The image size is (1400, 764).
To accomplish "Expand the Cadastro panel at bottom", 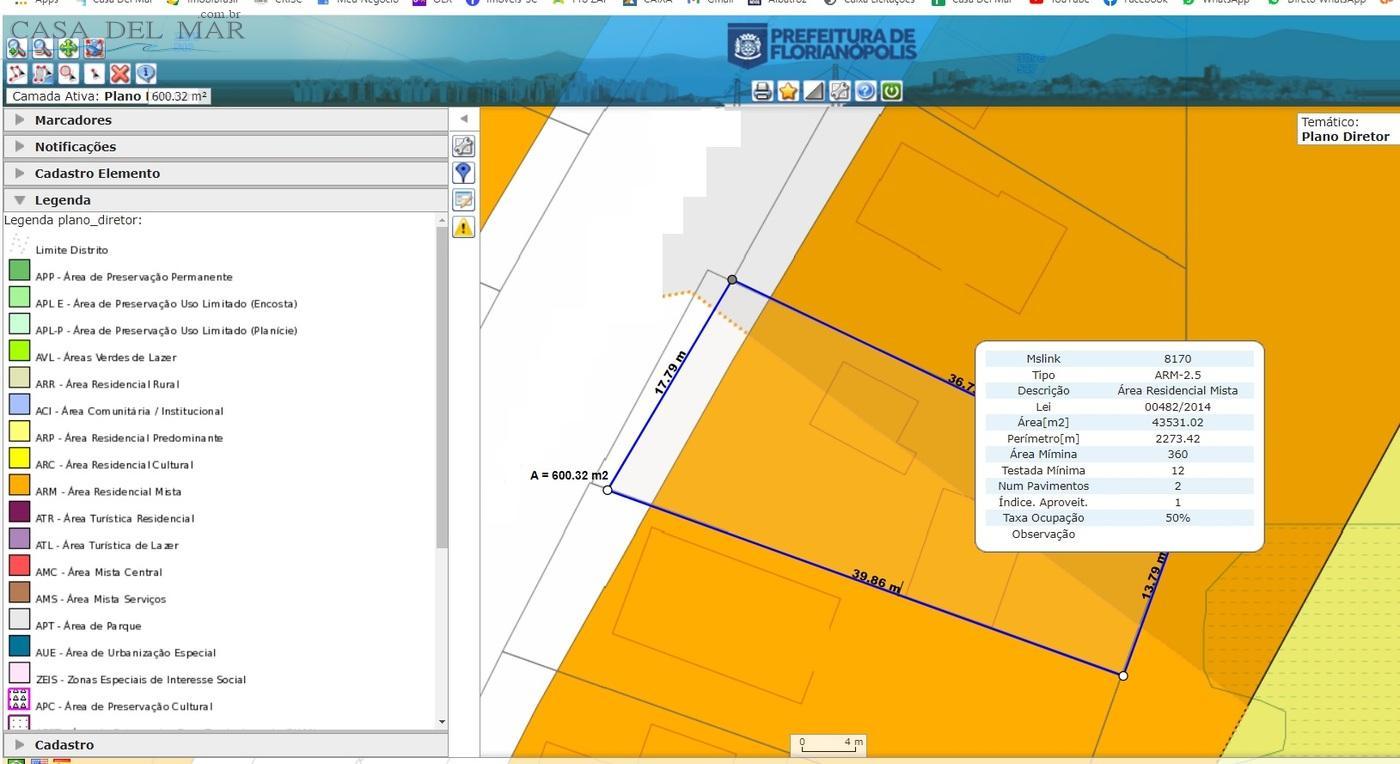I will pos(224,745).
